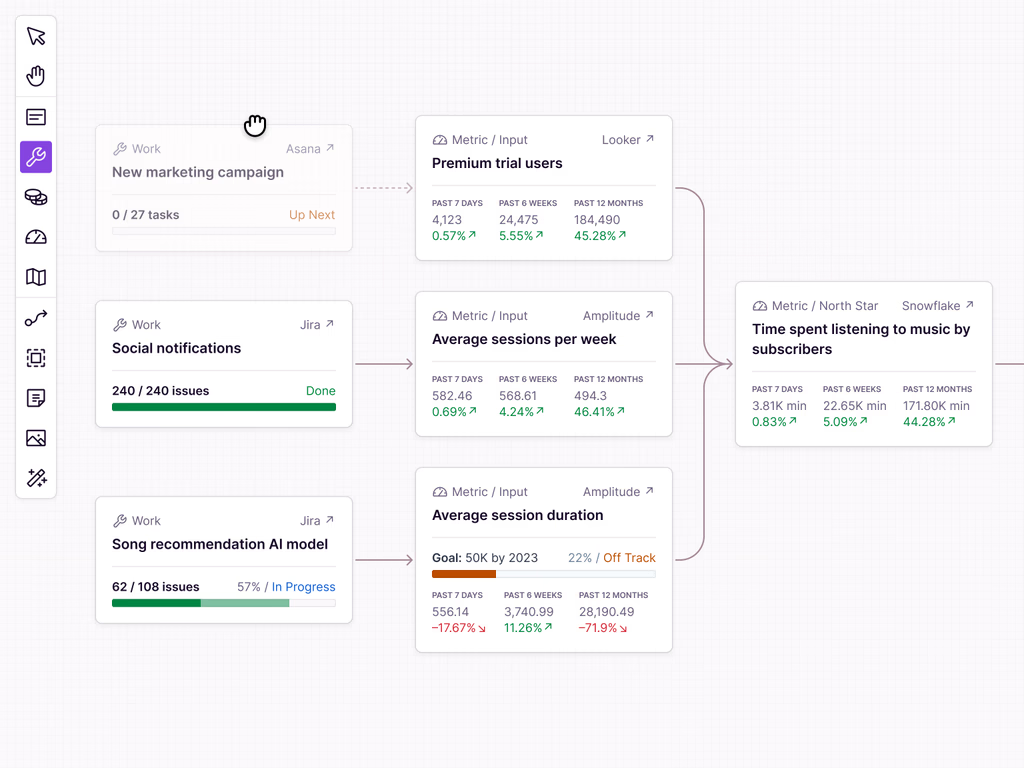Viewport: 1024px width, 768px height.
Task: Select the arrow pointer tool
Action: pos(36,36)
